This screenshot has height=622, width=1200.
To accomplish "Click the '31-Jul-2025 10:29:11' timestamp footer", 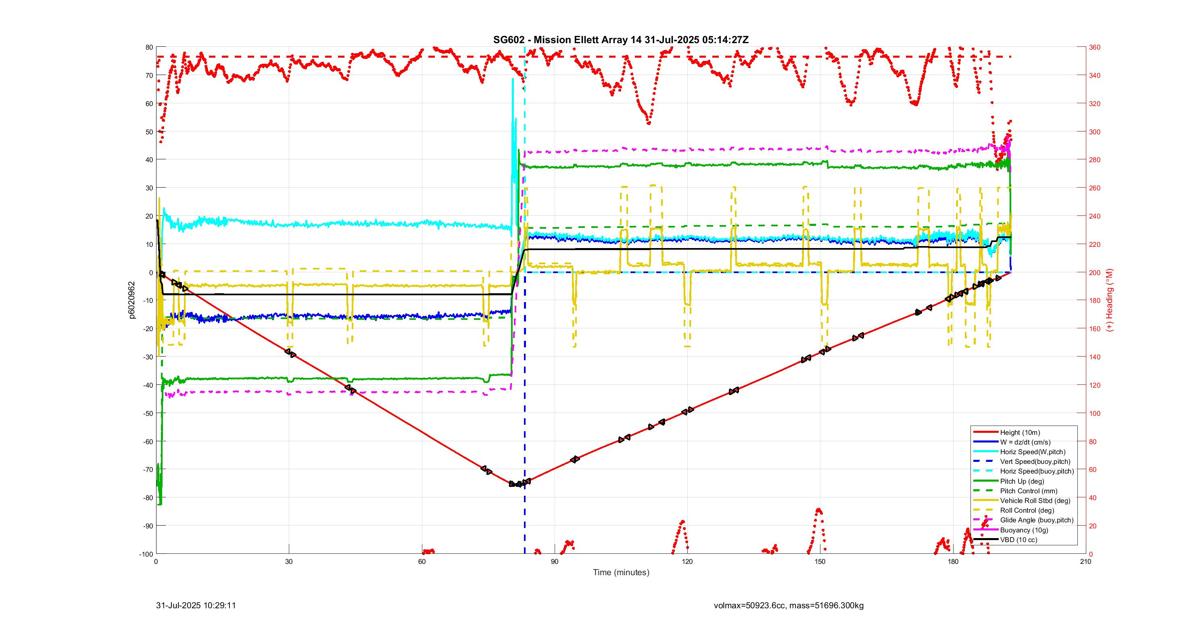I will point(196,605).
